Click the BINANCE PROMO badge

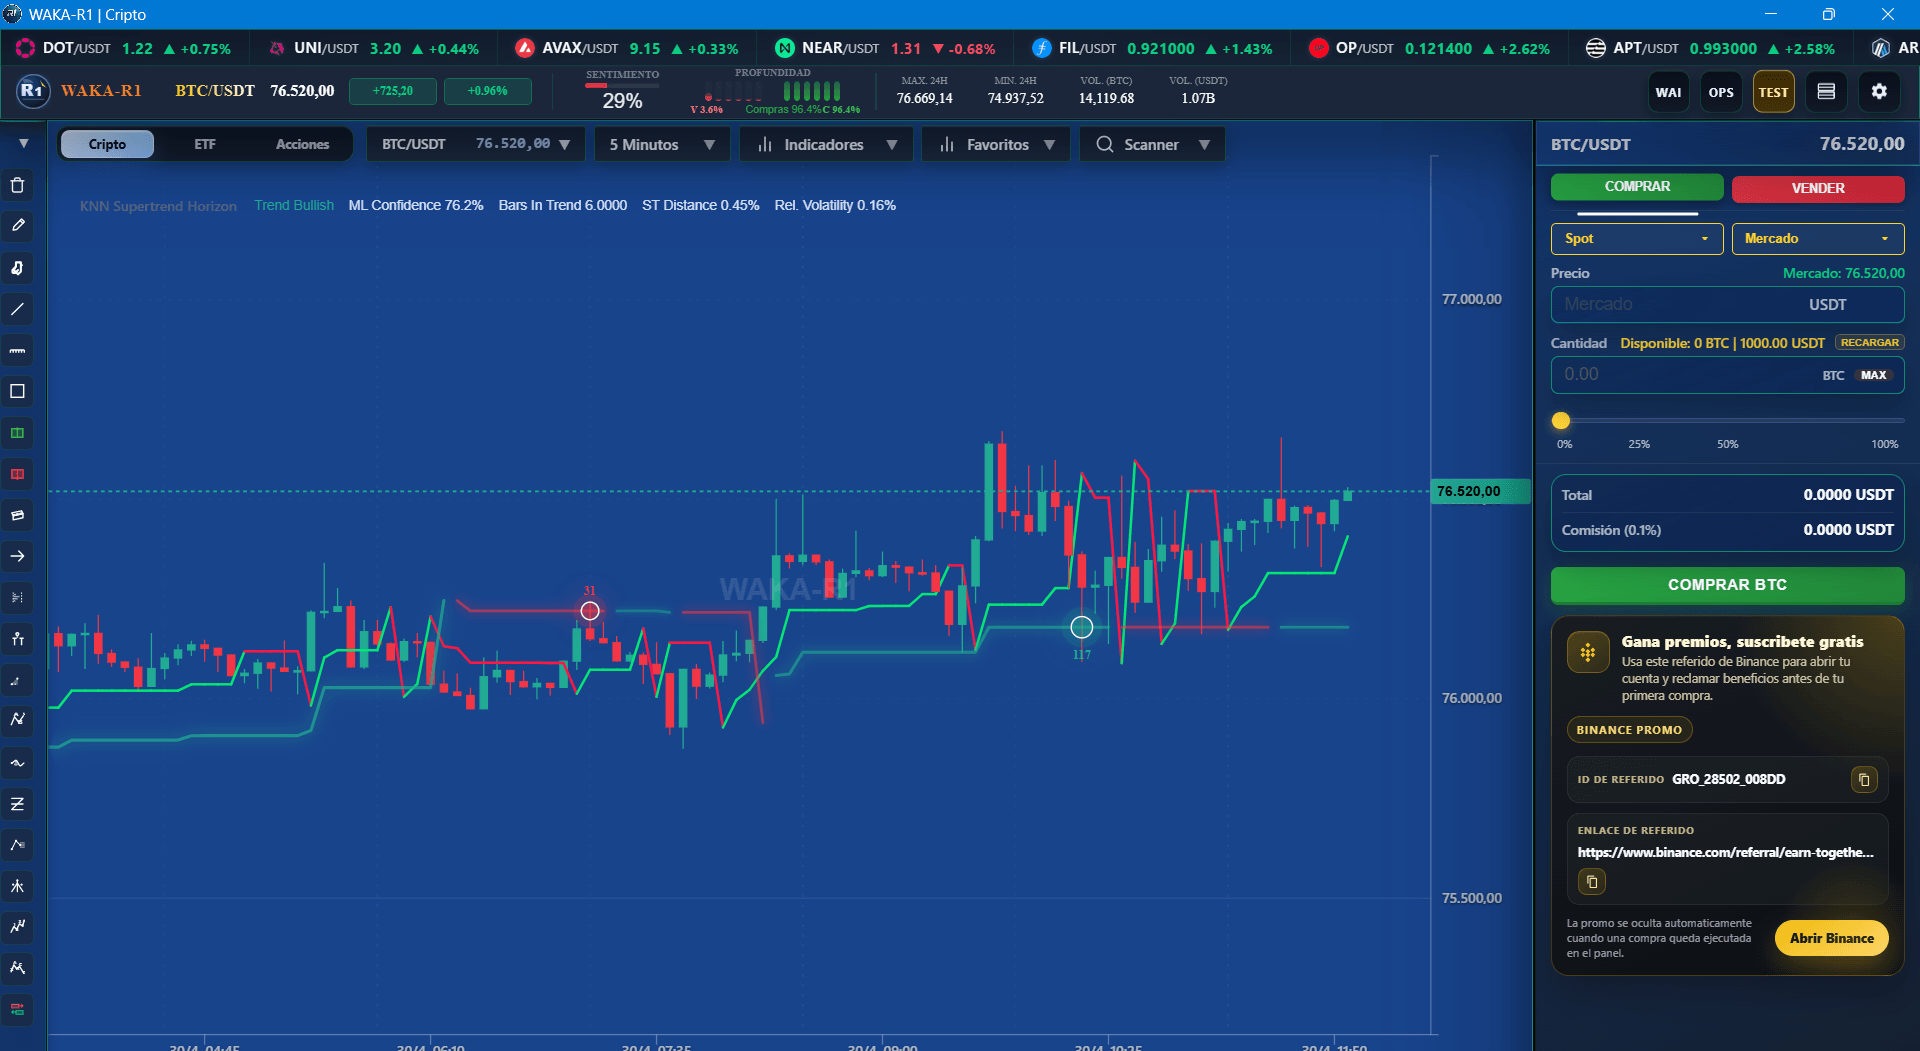(x=1629, y=729)
